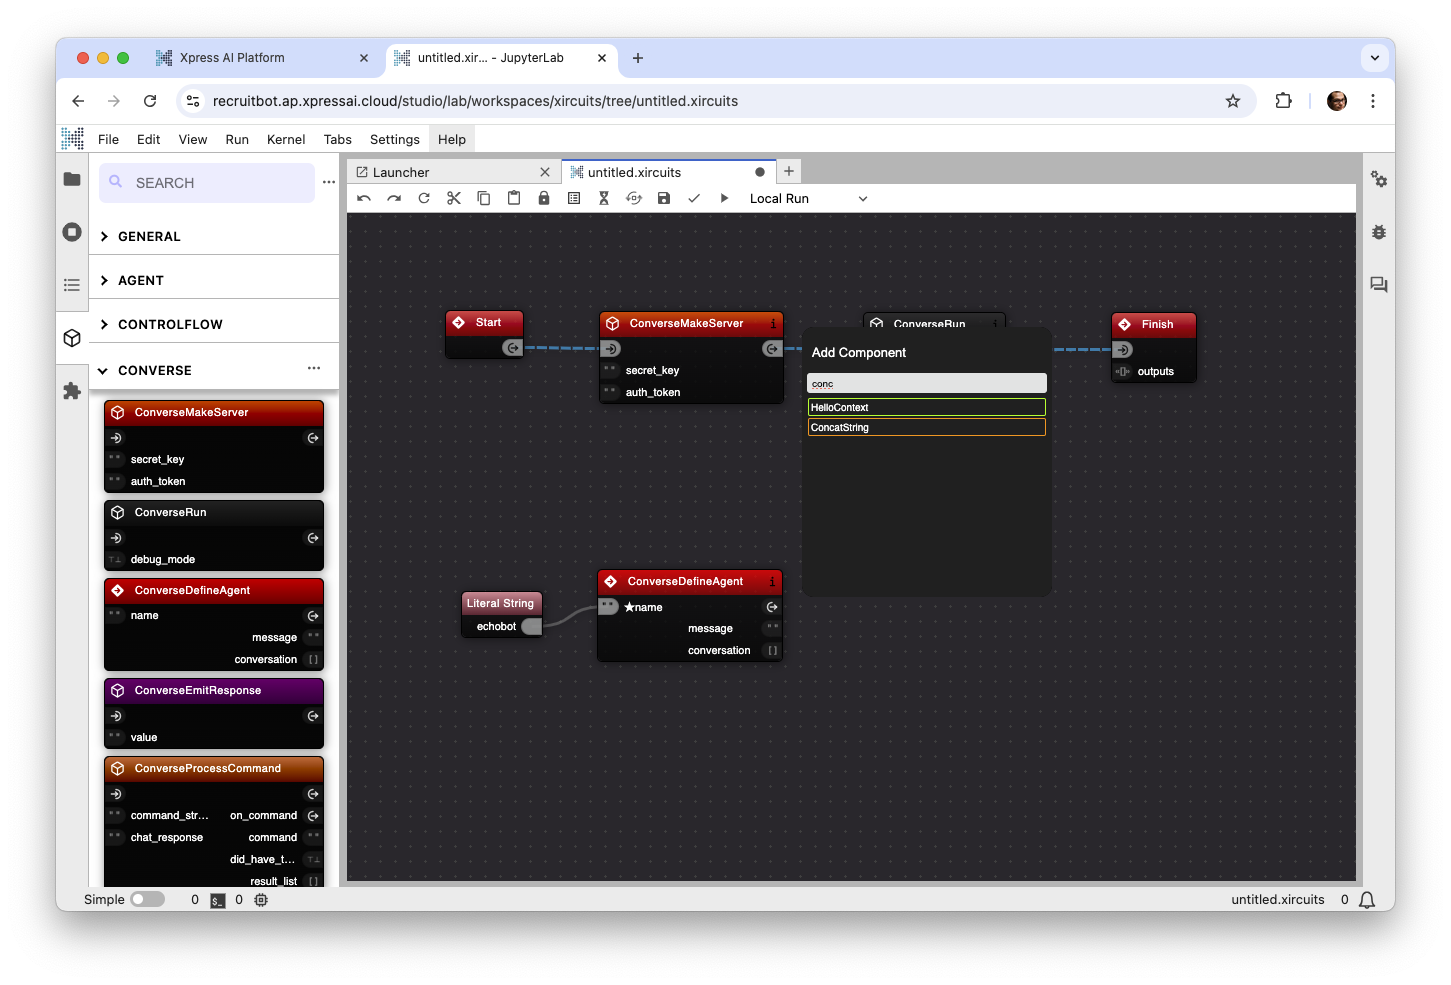Open the three-dot menu beside search box
The width and height of the screenshot is (1451, 985).
329,182
